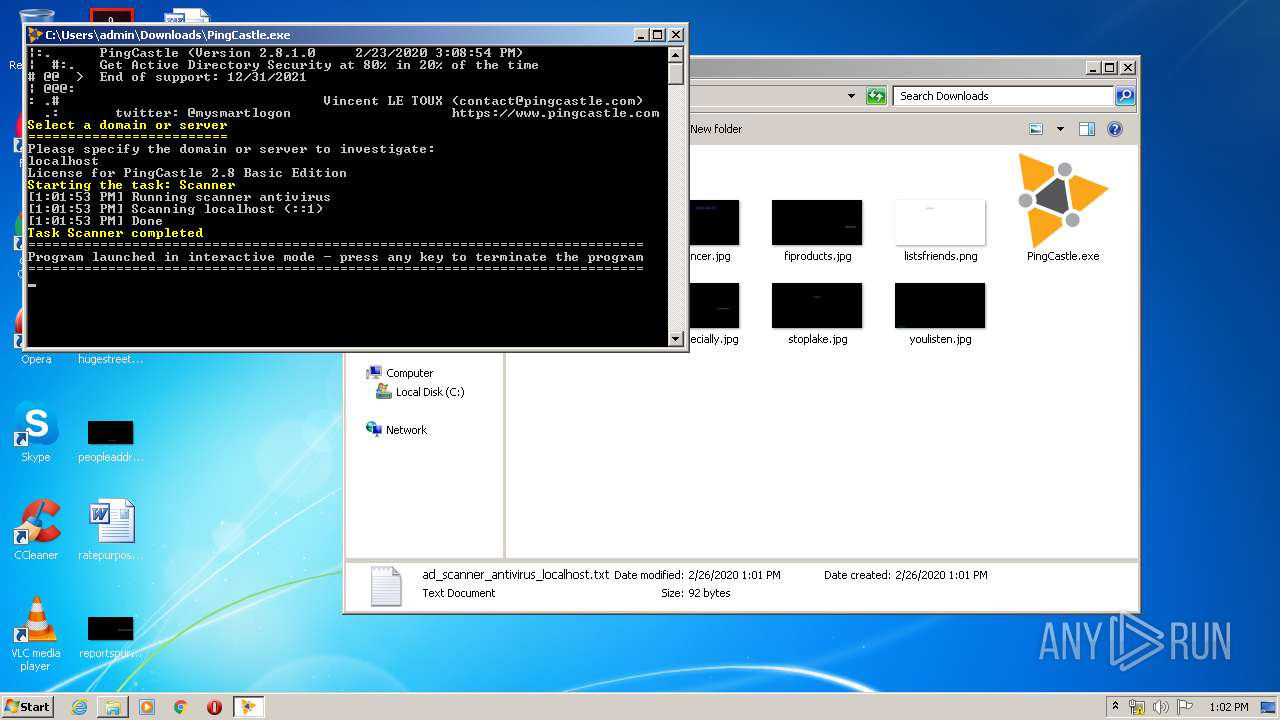
Task: Click the Change your view icon
Action: coord(1036,129)
